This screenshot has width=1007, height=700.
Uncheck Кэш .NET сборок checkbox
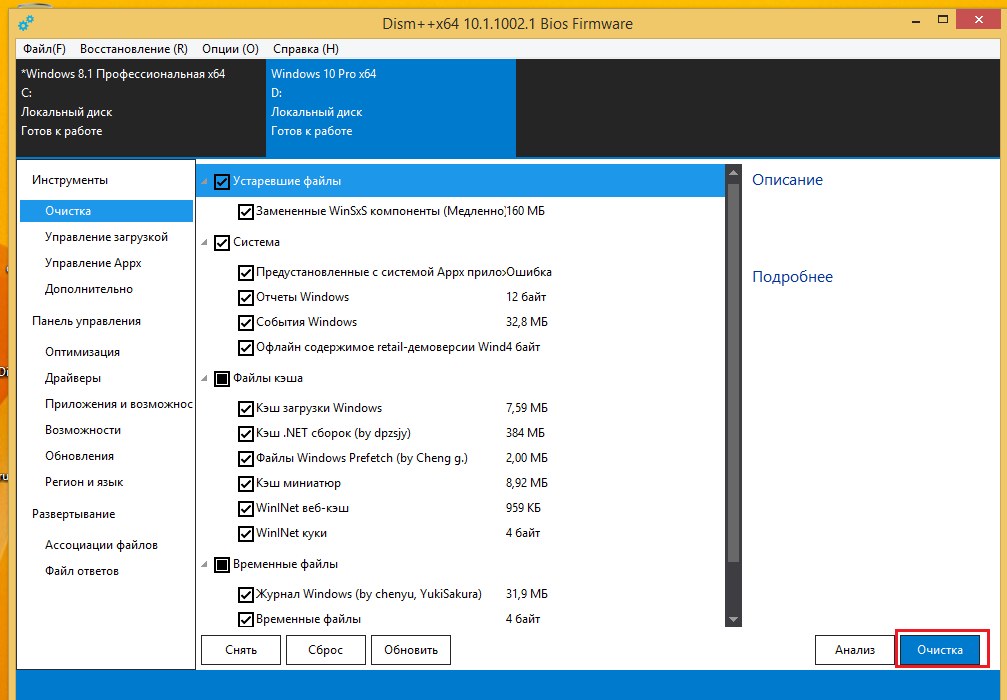coord(245,433)
